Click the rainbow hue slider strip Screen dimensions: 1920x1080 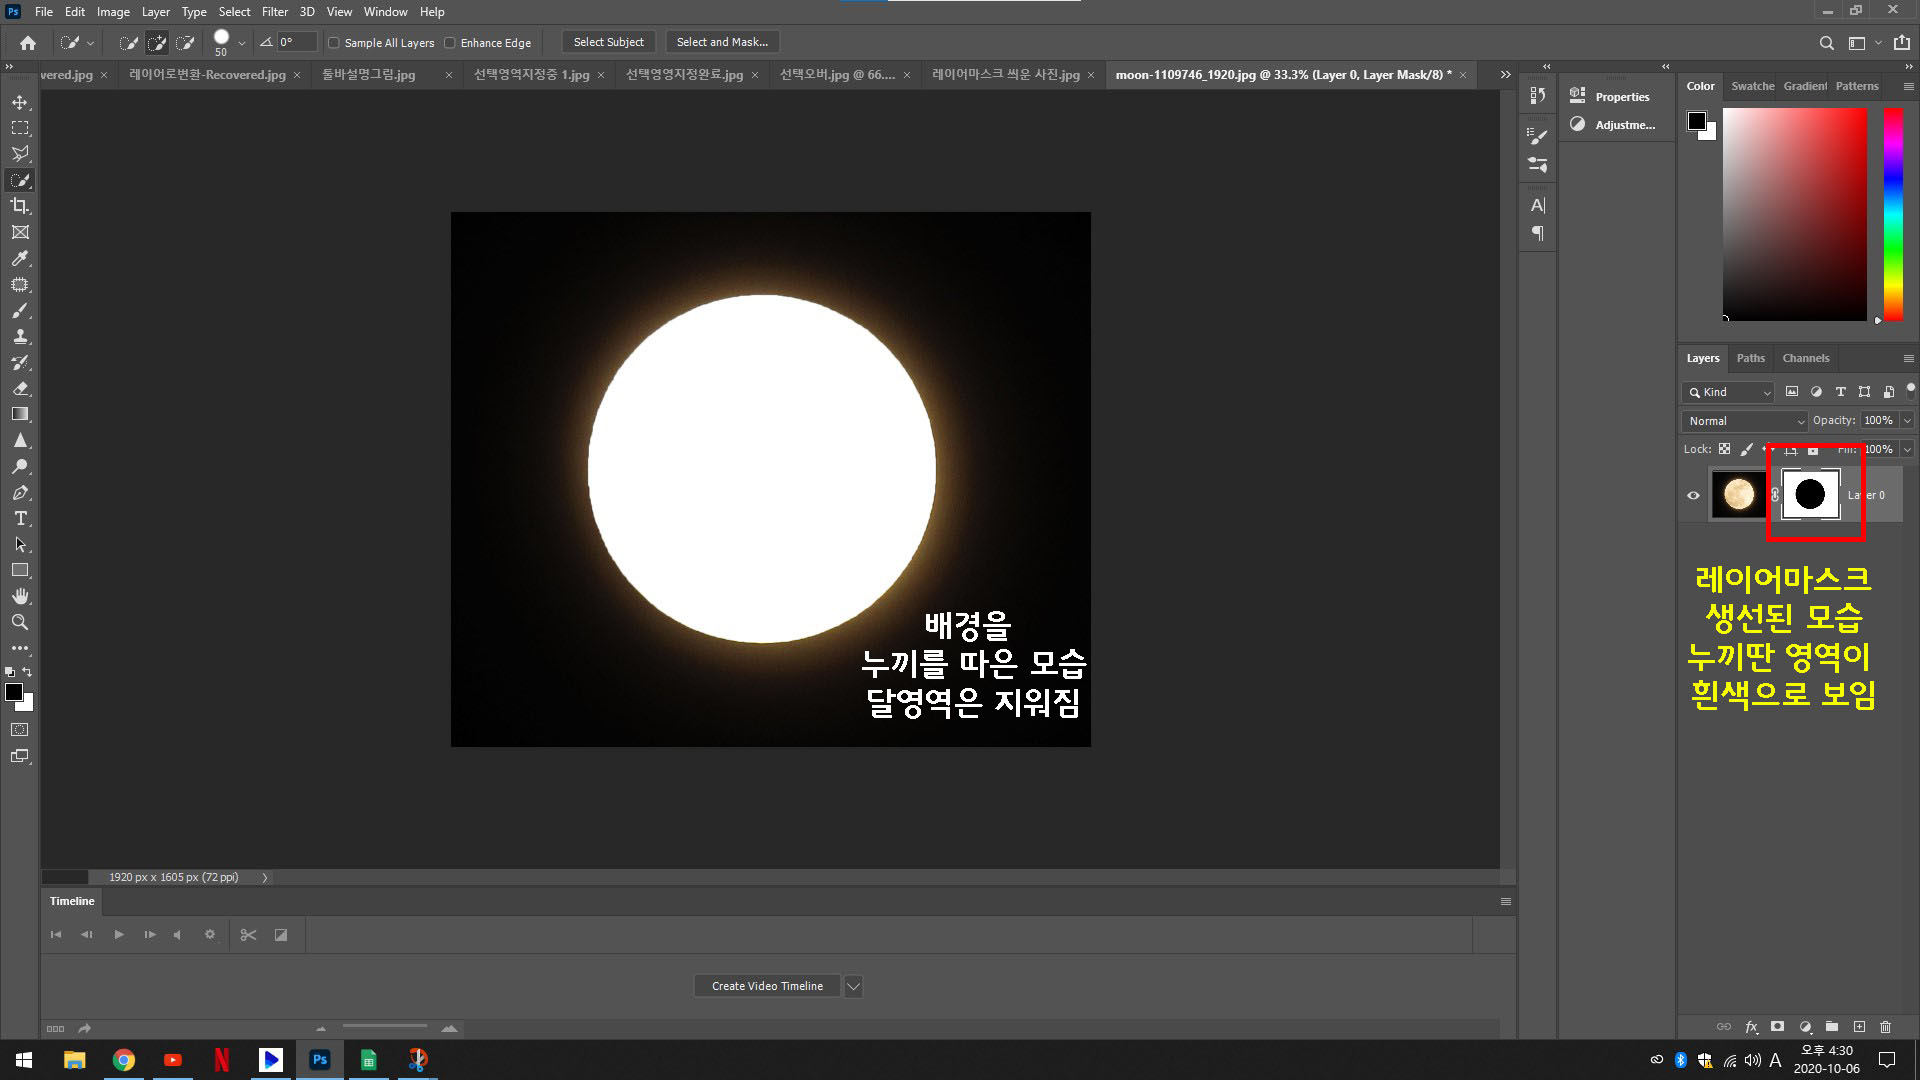pos(1893,214)
